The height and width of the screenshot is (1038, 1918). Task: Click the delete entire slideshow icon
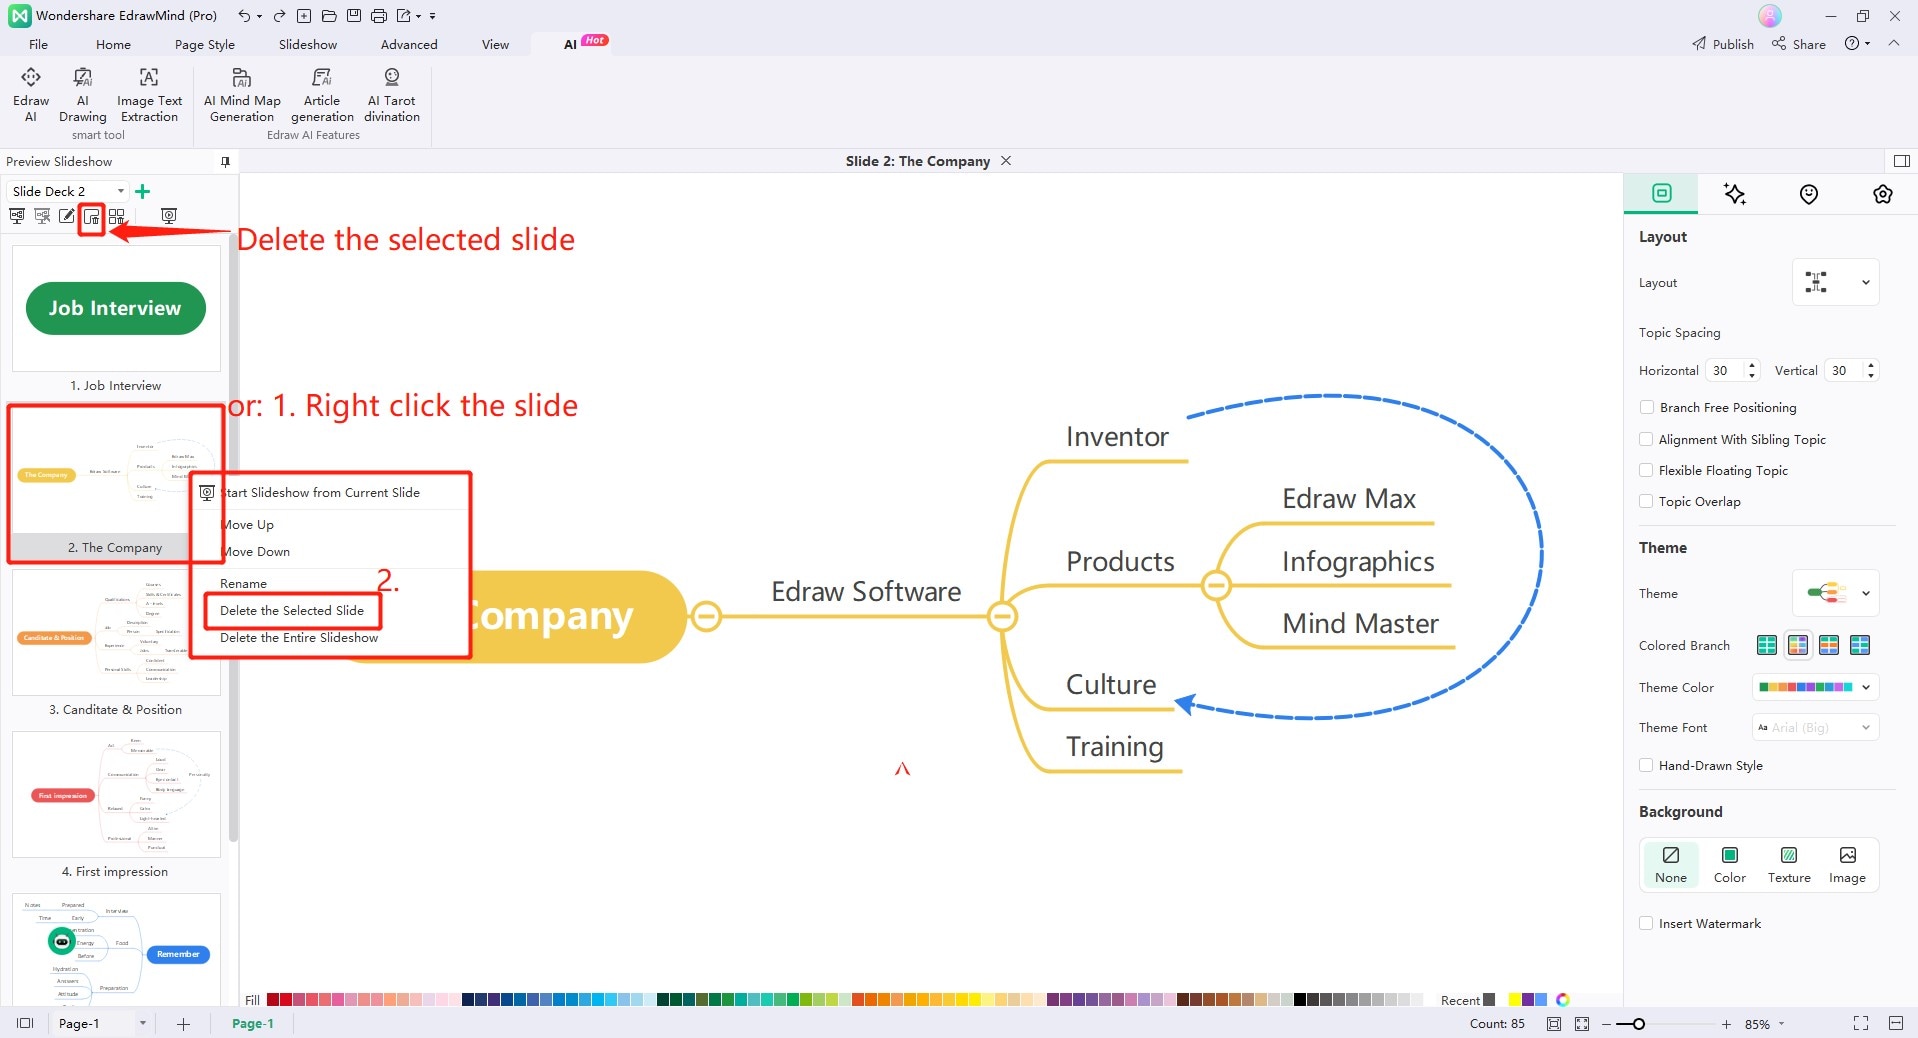tap(117, 216)
